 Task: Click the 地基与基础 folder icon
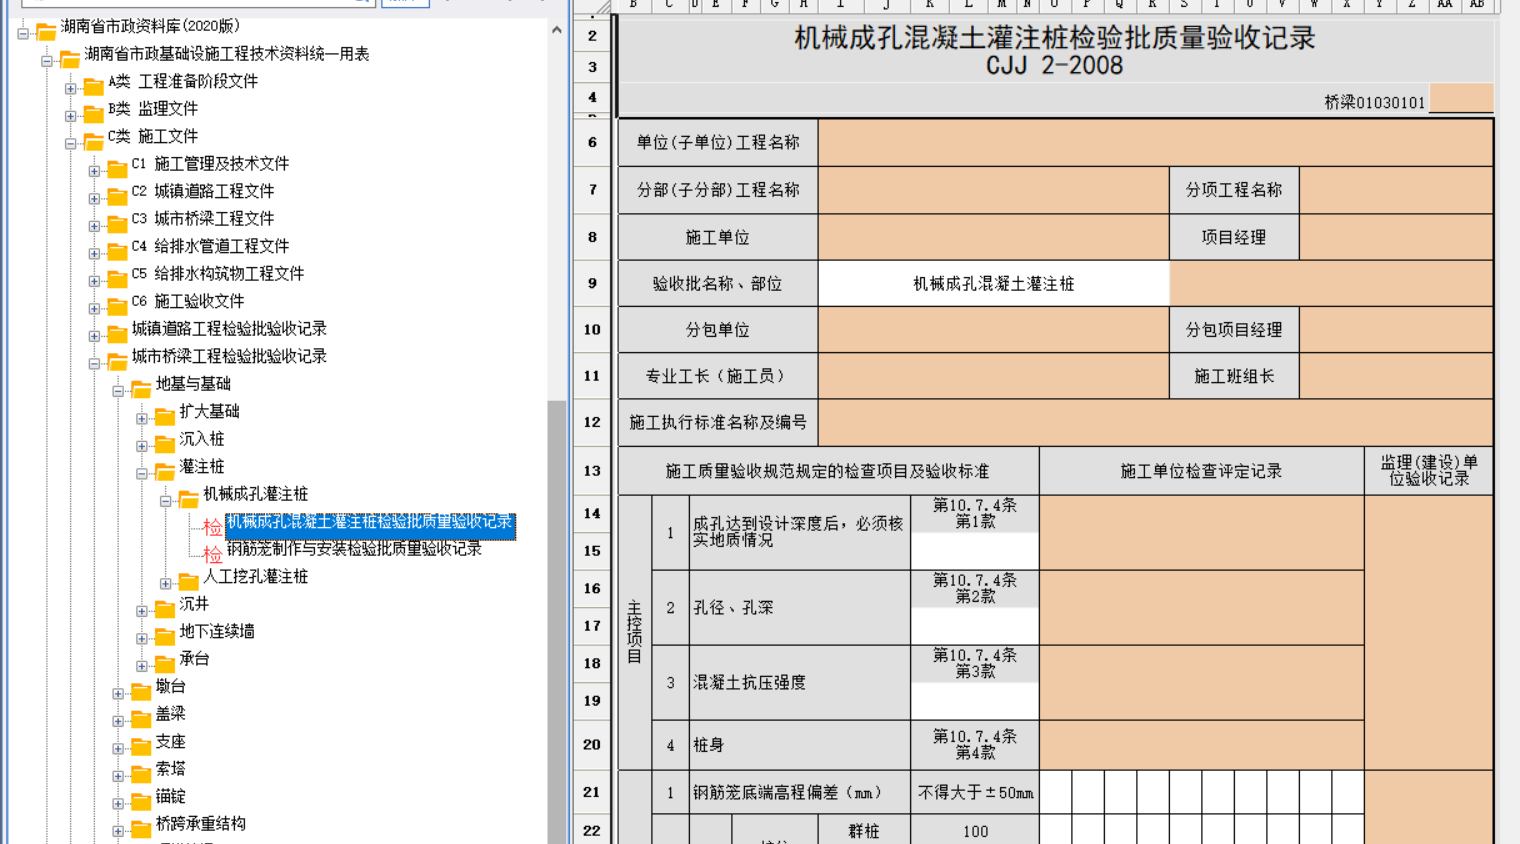(x=141, y=388)
